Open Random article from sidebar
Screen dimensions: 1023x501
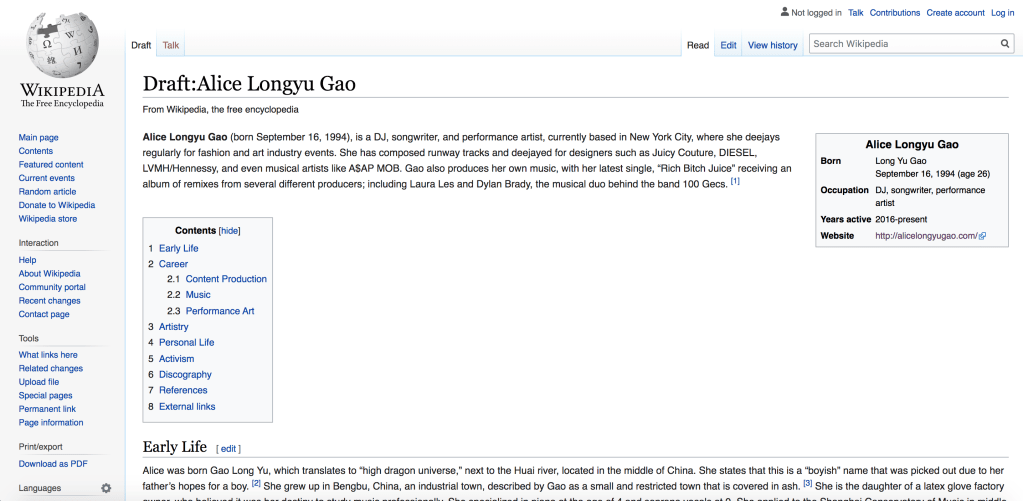coord(47,191)
